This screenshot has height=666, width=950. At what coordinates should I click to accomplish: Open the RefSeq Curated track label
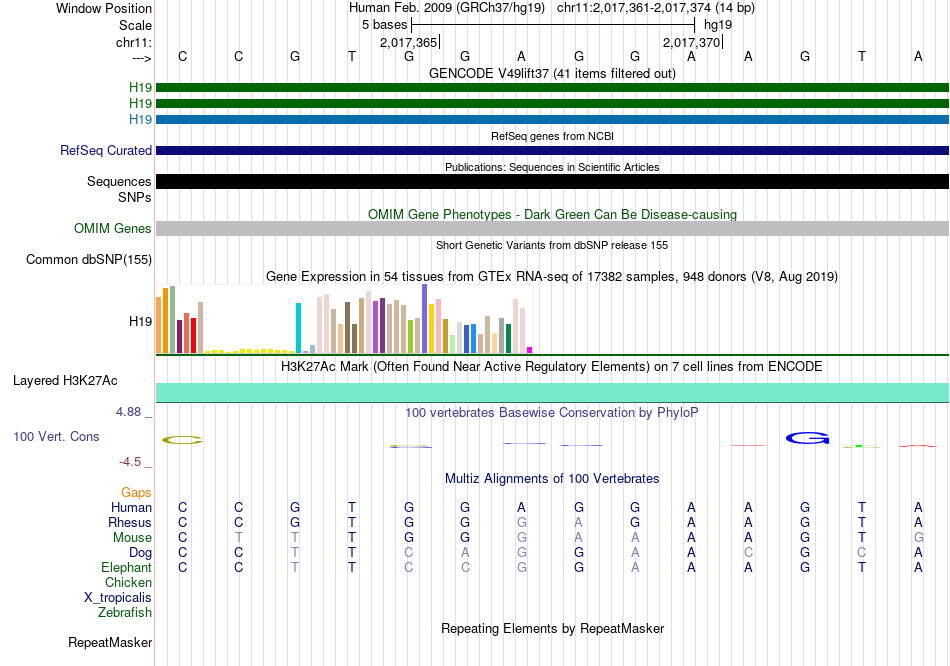click(105, 150)
